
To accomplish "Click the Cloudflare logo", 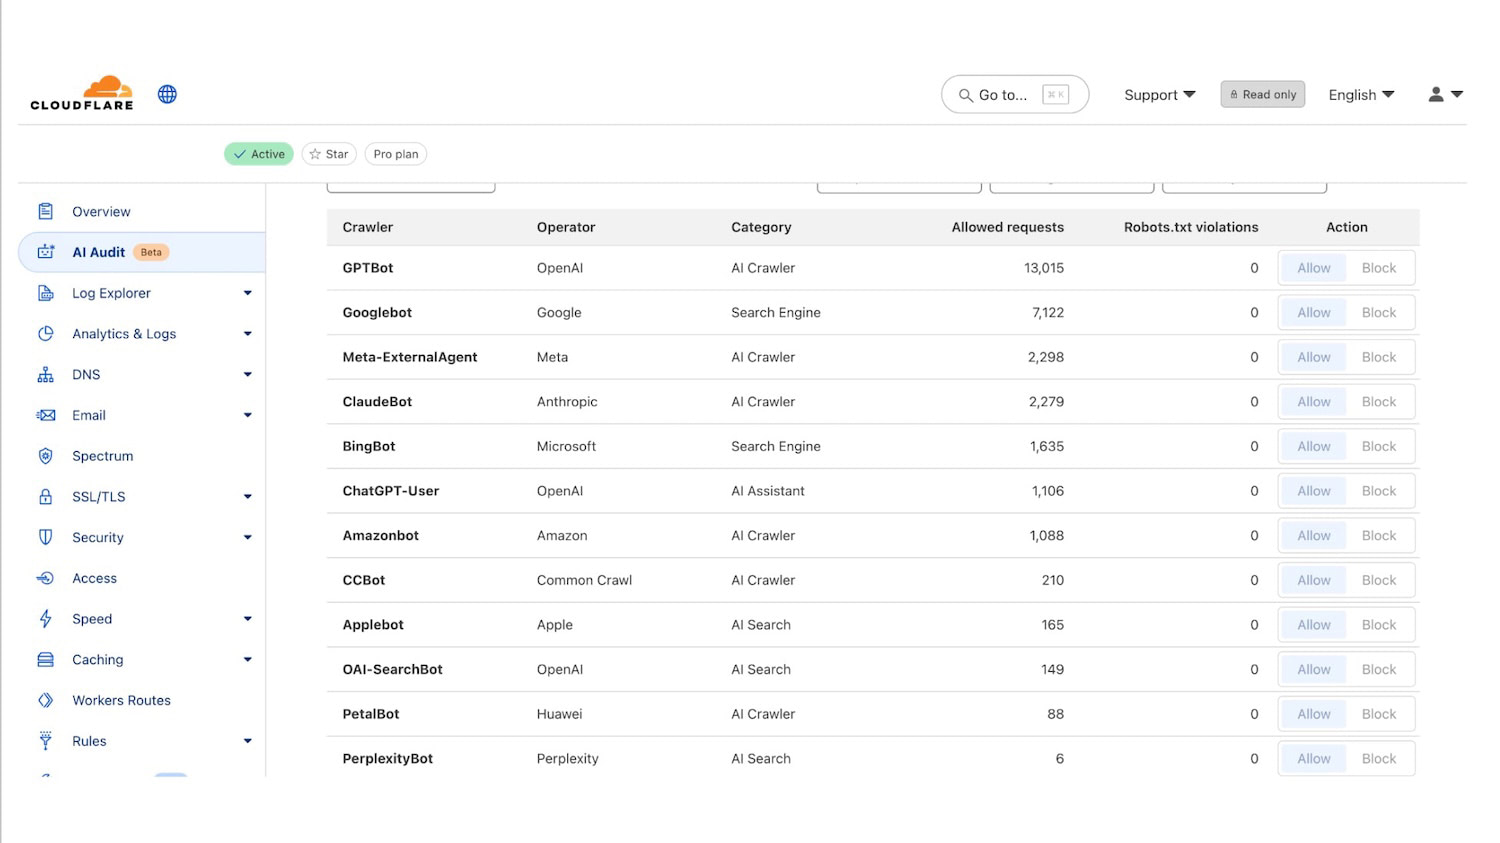I will [x=81, y=92].
